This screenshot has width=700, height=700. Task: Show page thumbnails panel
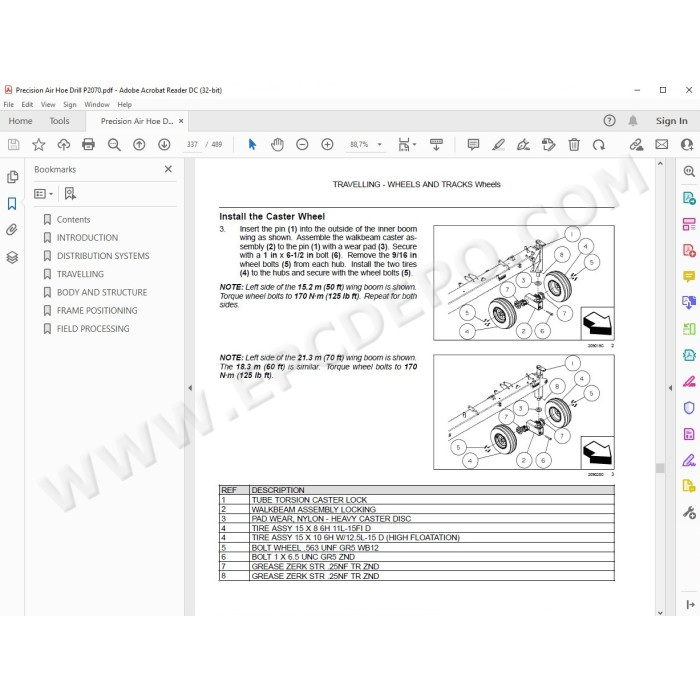[12, 177]
